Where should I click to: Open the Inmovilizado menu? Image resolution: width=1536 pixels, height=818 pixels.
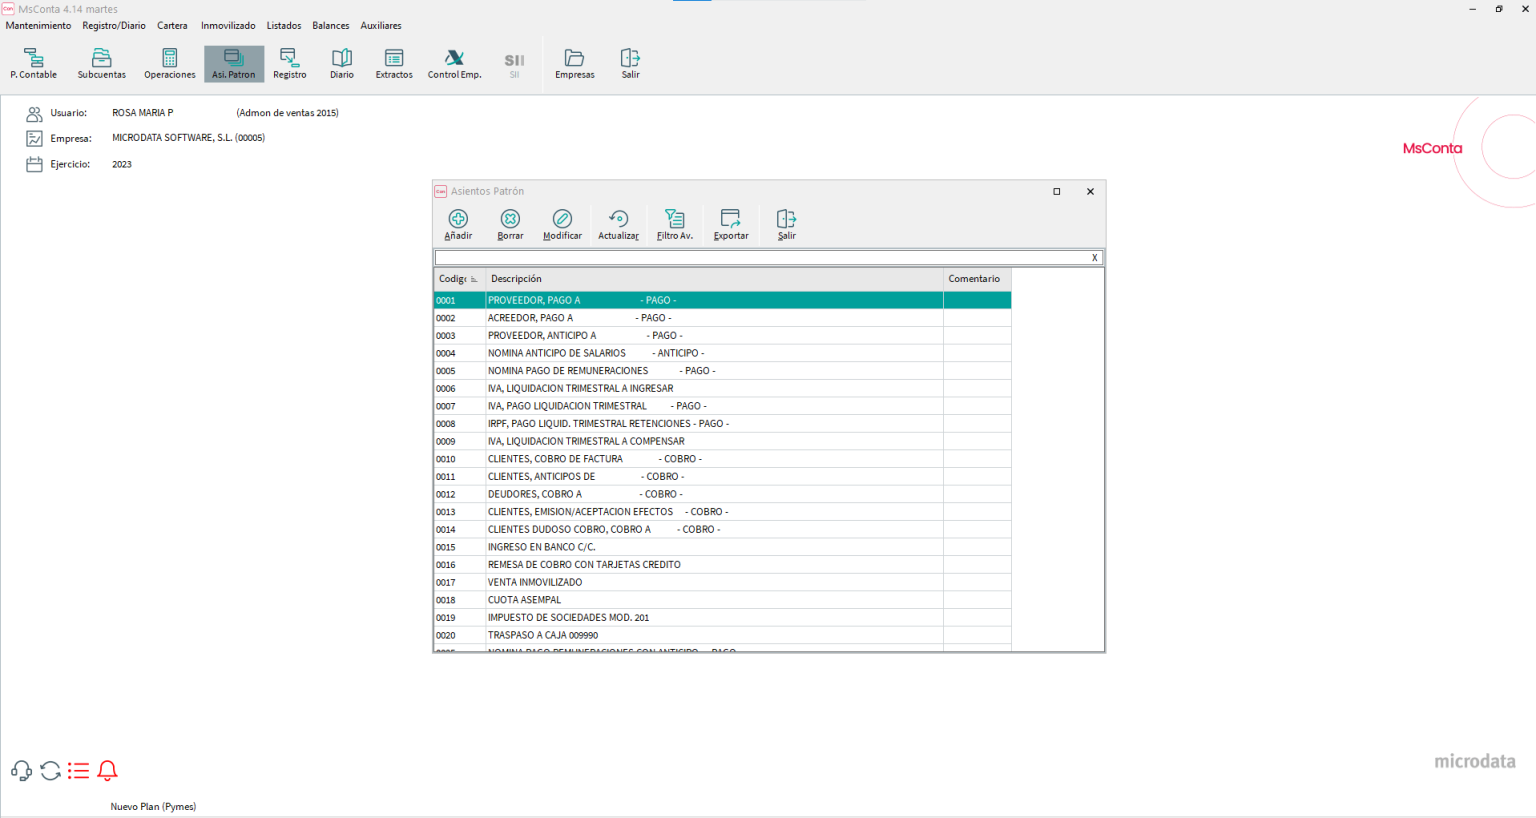click(228, 26)
